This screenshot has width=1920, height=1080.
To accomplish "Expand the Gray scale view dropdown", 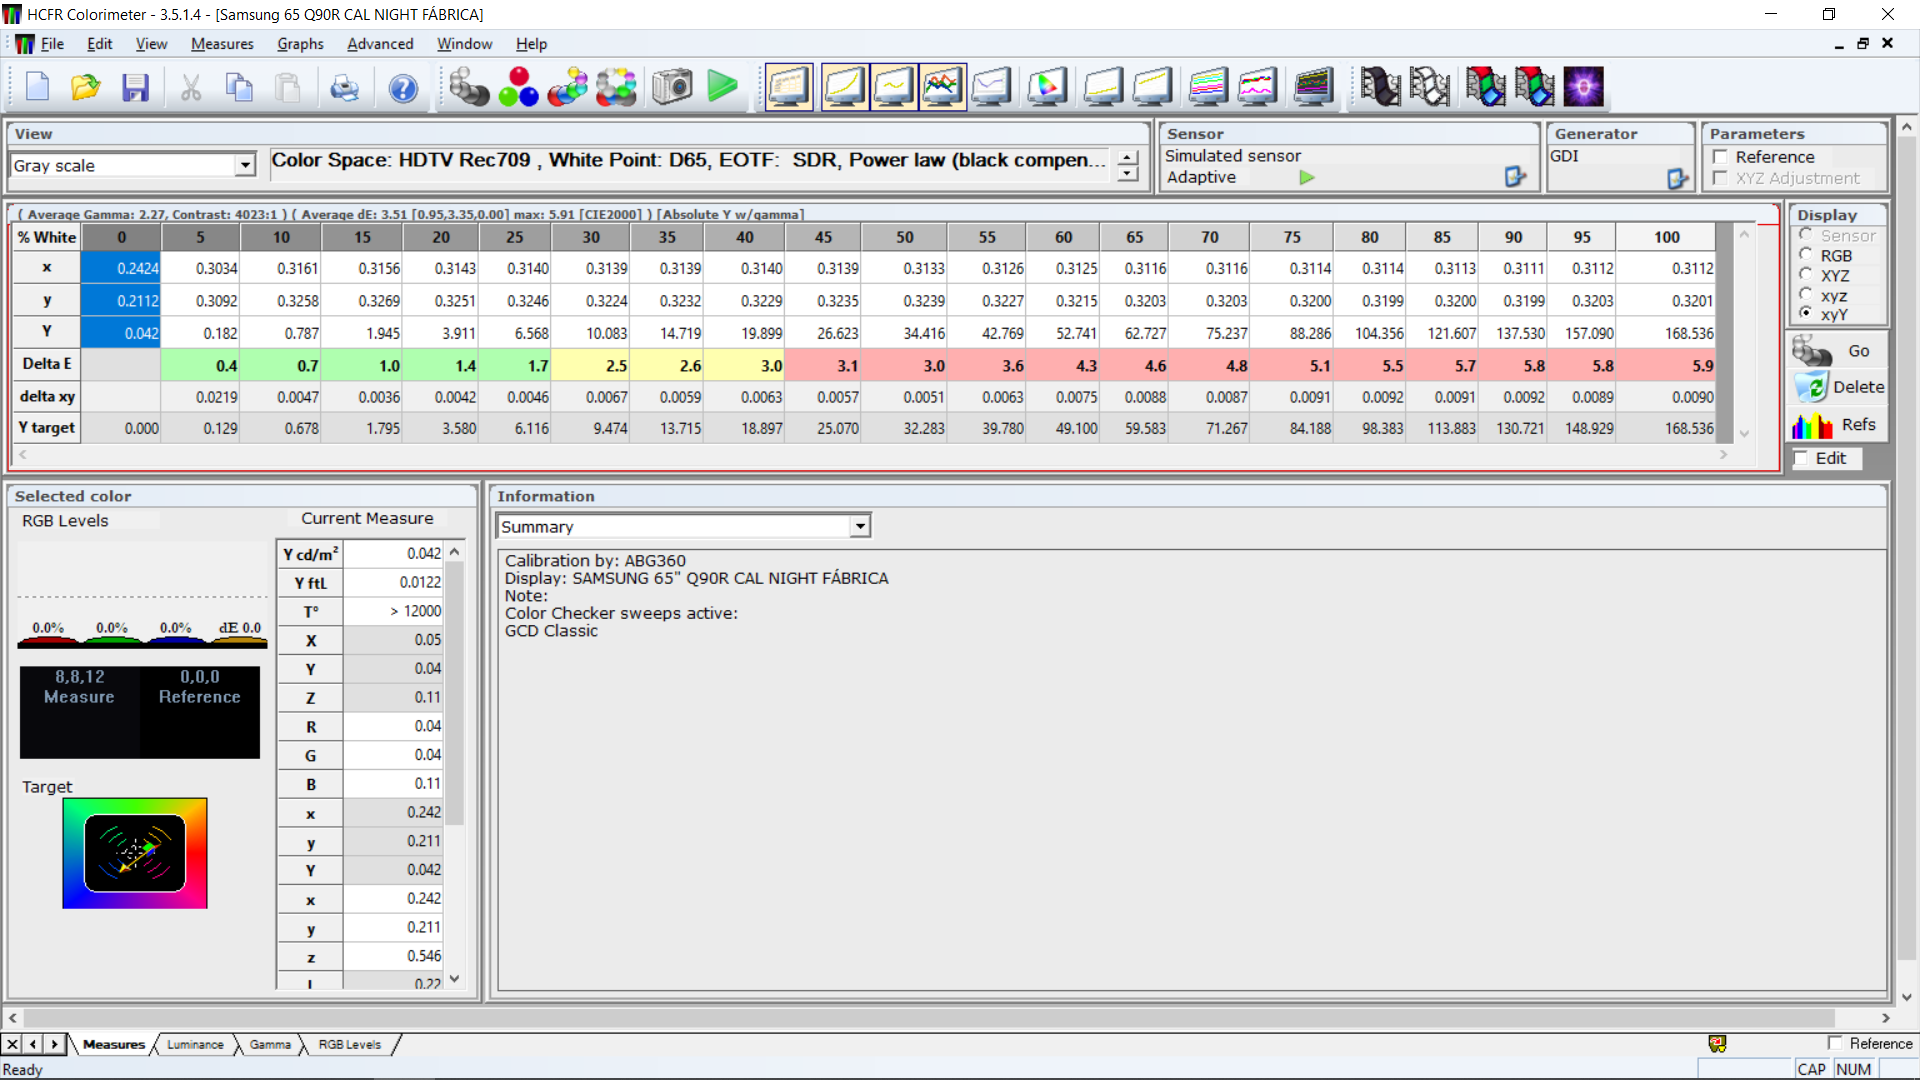I will (x=245, y=165).
